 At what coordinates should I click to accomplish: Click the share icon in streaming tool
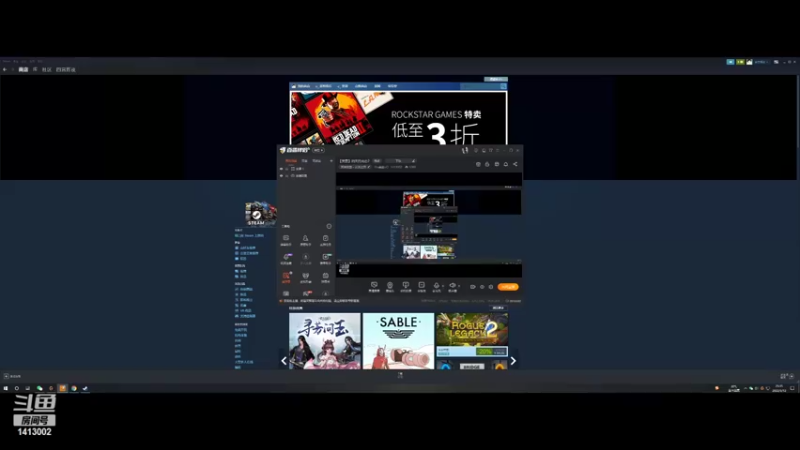tap(515, 164)
